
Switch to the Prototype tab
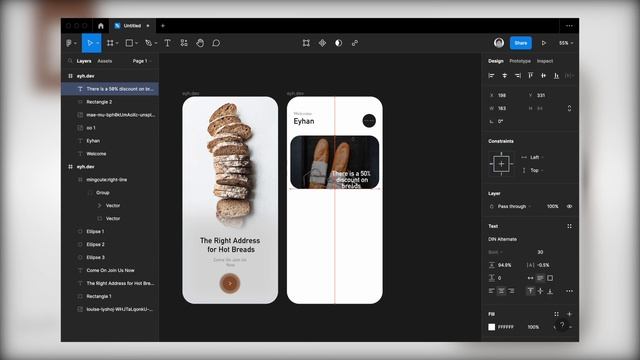tap(520, 61)
